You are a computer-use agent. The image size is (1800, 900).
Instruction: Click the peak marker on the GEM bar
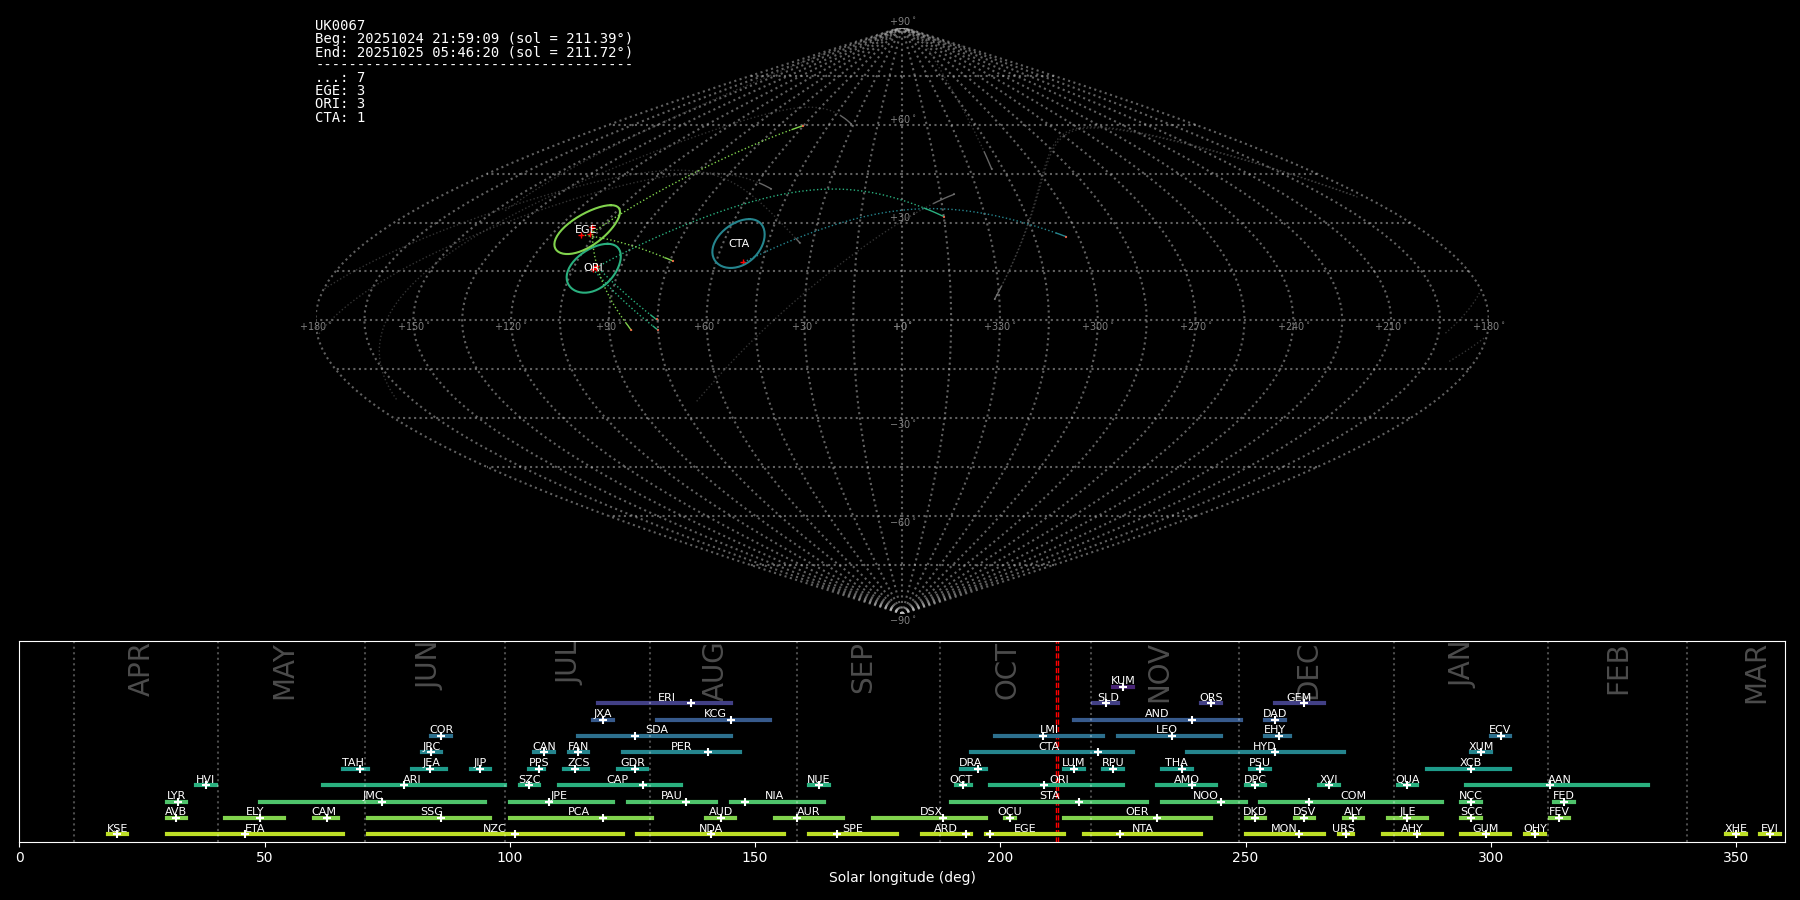(1304, 703)
